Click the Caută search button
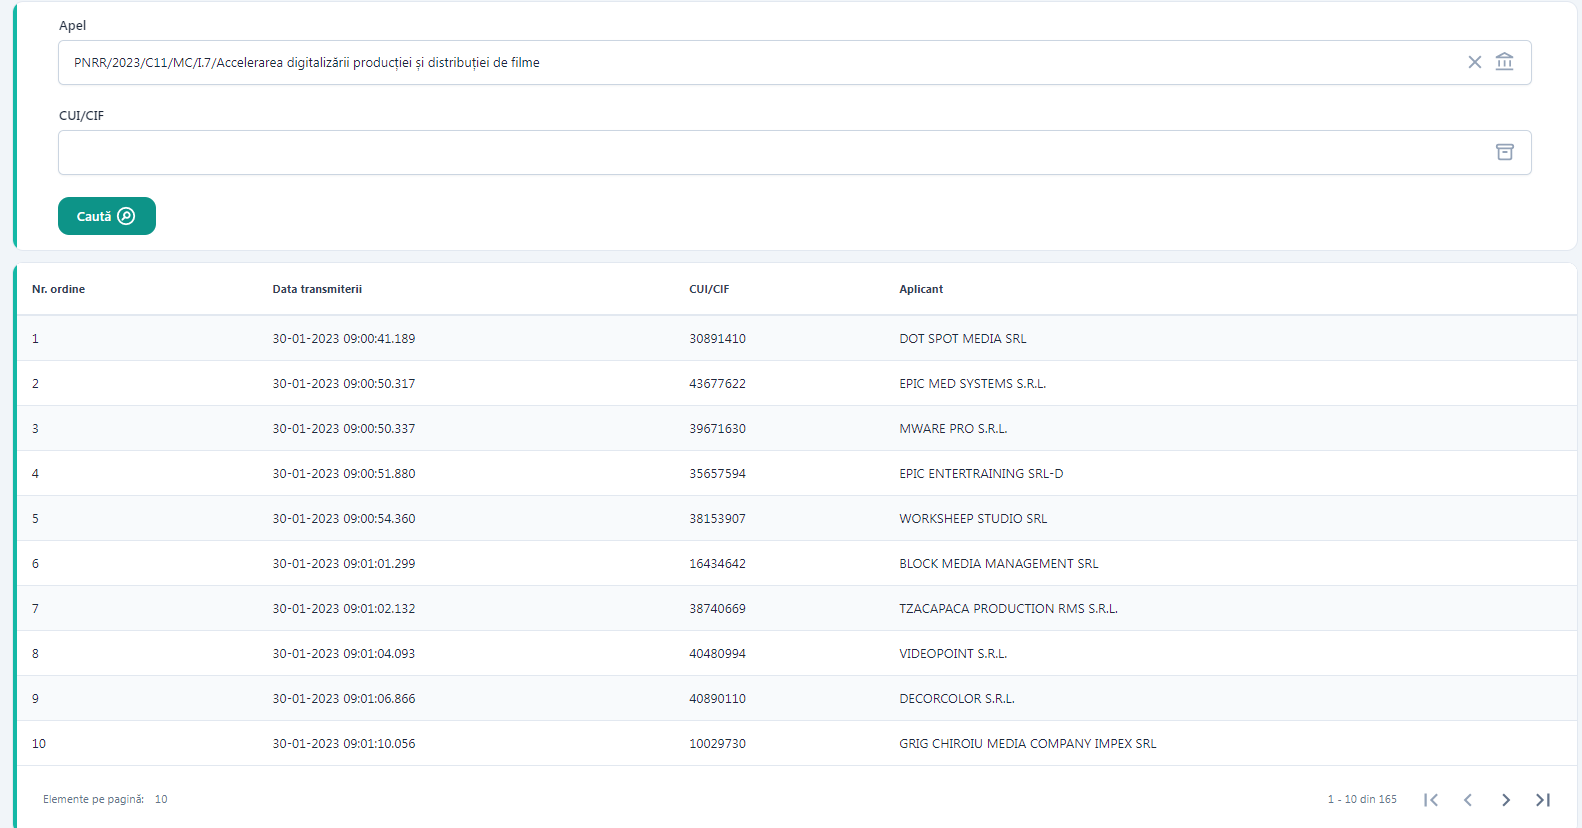This screenshot has width=1582, height=828. point(107,216)
